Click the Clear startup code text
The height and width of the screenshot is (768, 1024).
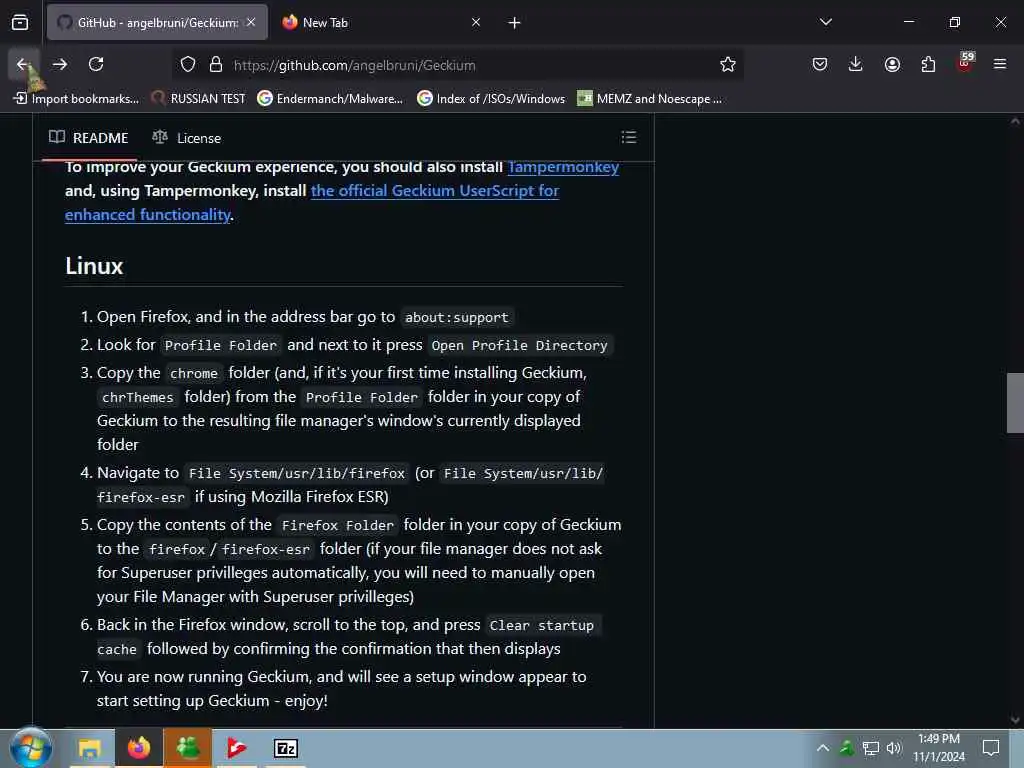(541, 626)
